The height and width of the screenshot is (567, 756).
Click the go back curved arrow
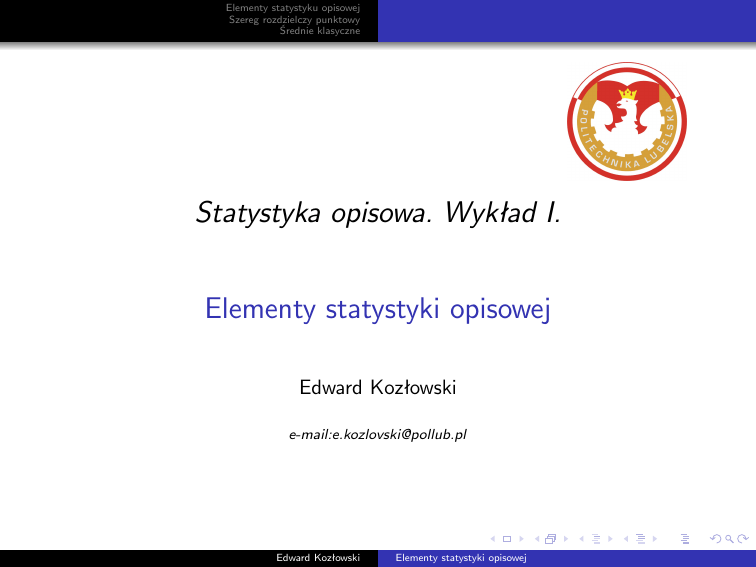pos(713,540)
